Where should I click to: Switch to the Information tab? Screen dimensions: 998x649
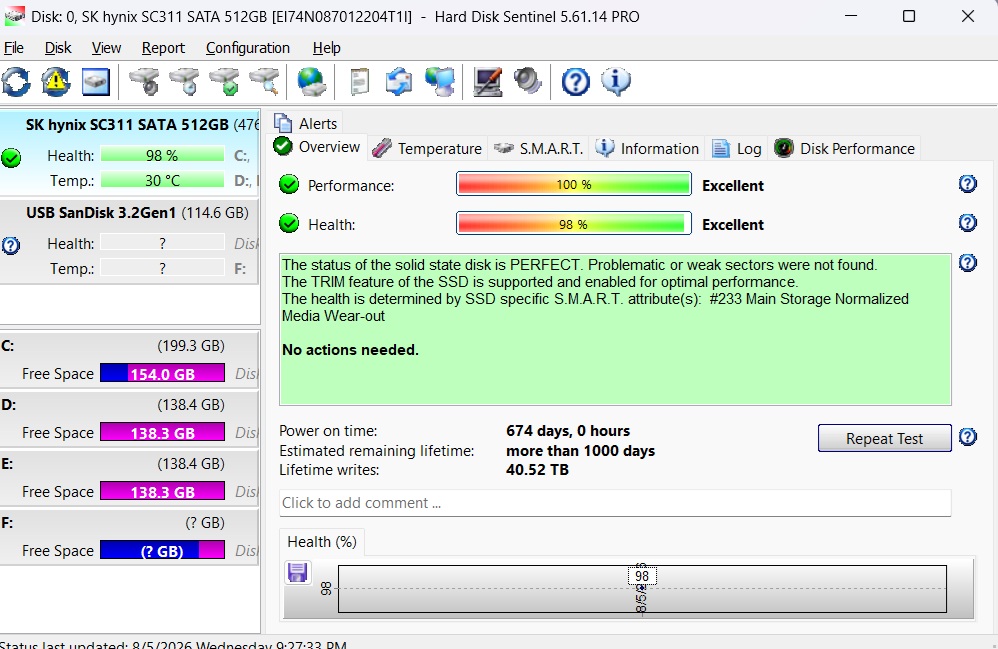tap(647, 148)
